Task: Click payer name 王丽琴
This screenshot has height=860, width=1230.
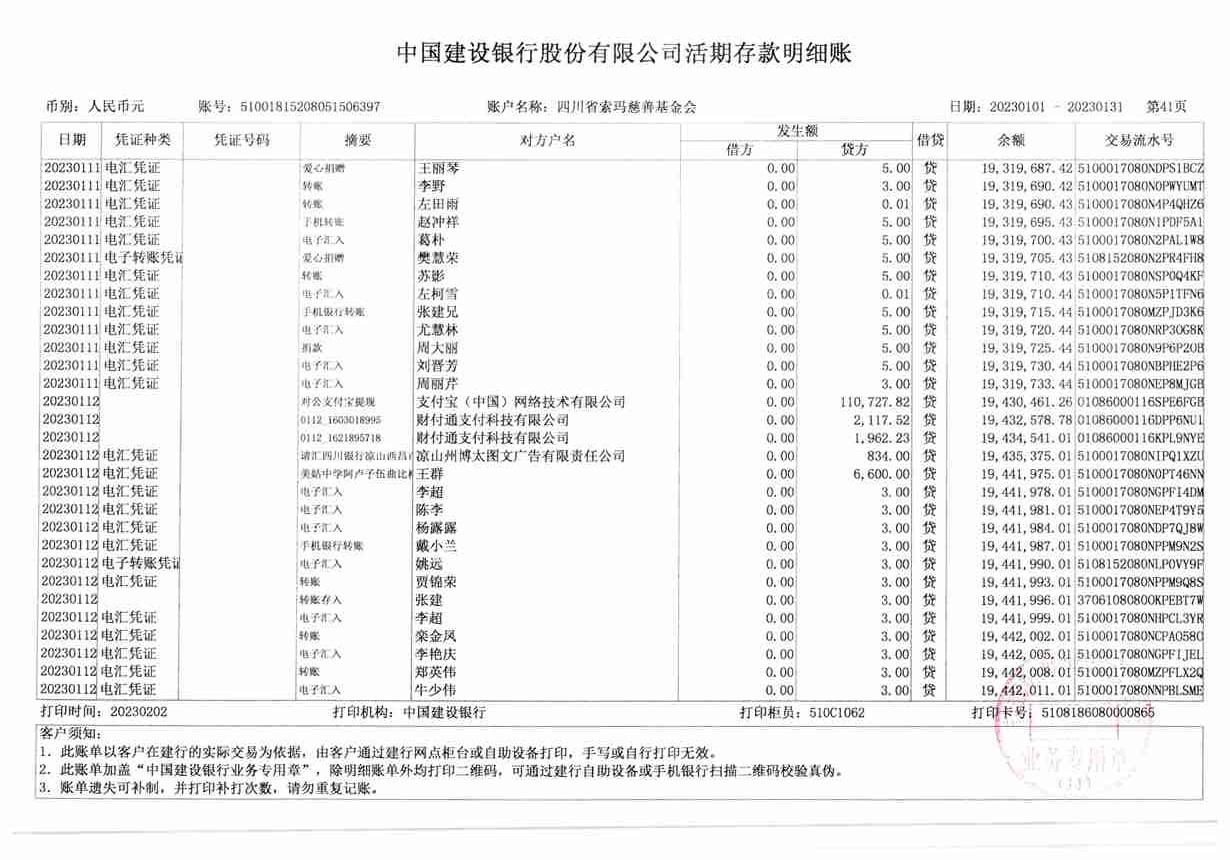Action: [437, 169]
